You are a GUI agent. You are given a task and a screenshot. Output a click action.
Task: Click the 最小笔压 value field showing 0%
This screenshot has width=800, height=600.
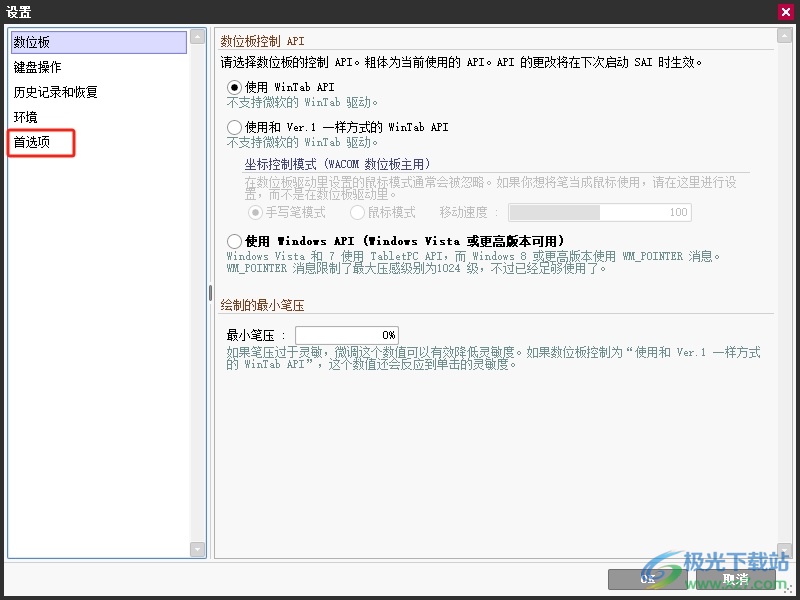[347, 335]
